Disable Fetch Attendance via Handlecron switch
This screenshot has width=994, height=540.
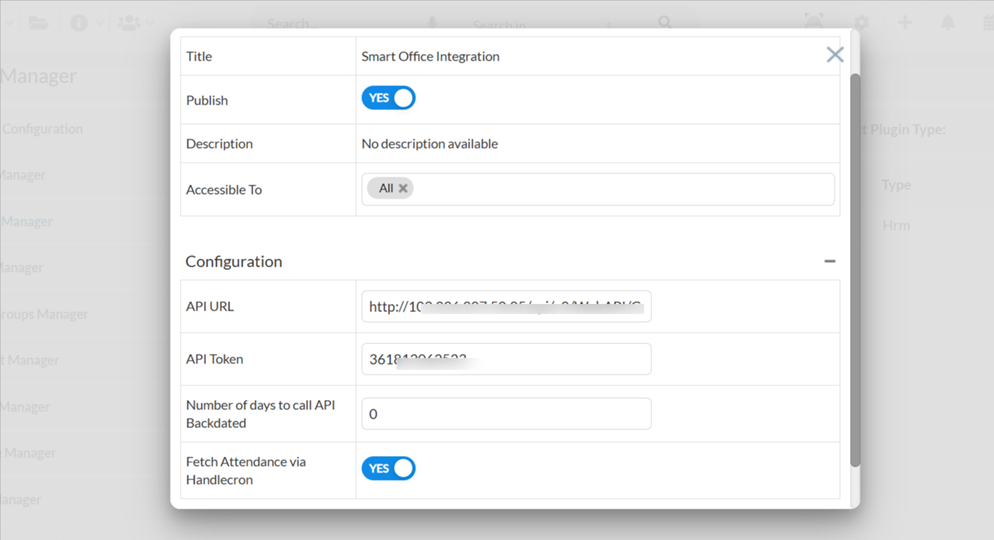(389, 468)
